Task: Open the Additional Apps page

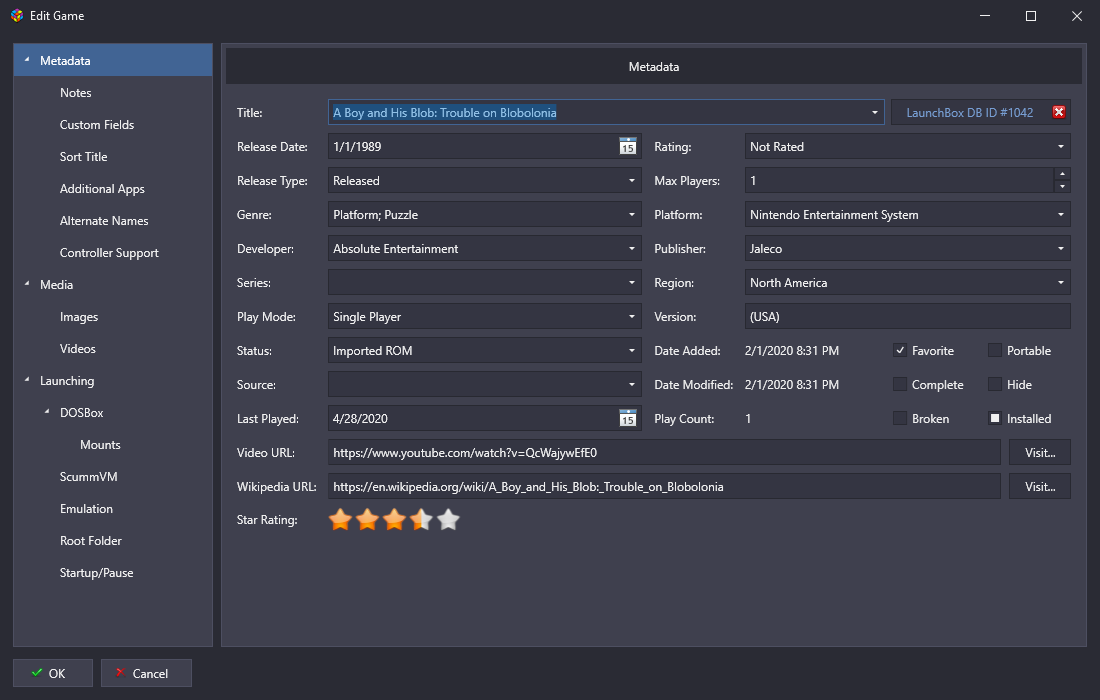Action: [x=102, y=189]
